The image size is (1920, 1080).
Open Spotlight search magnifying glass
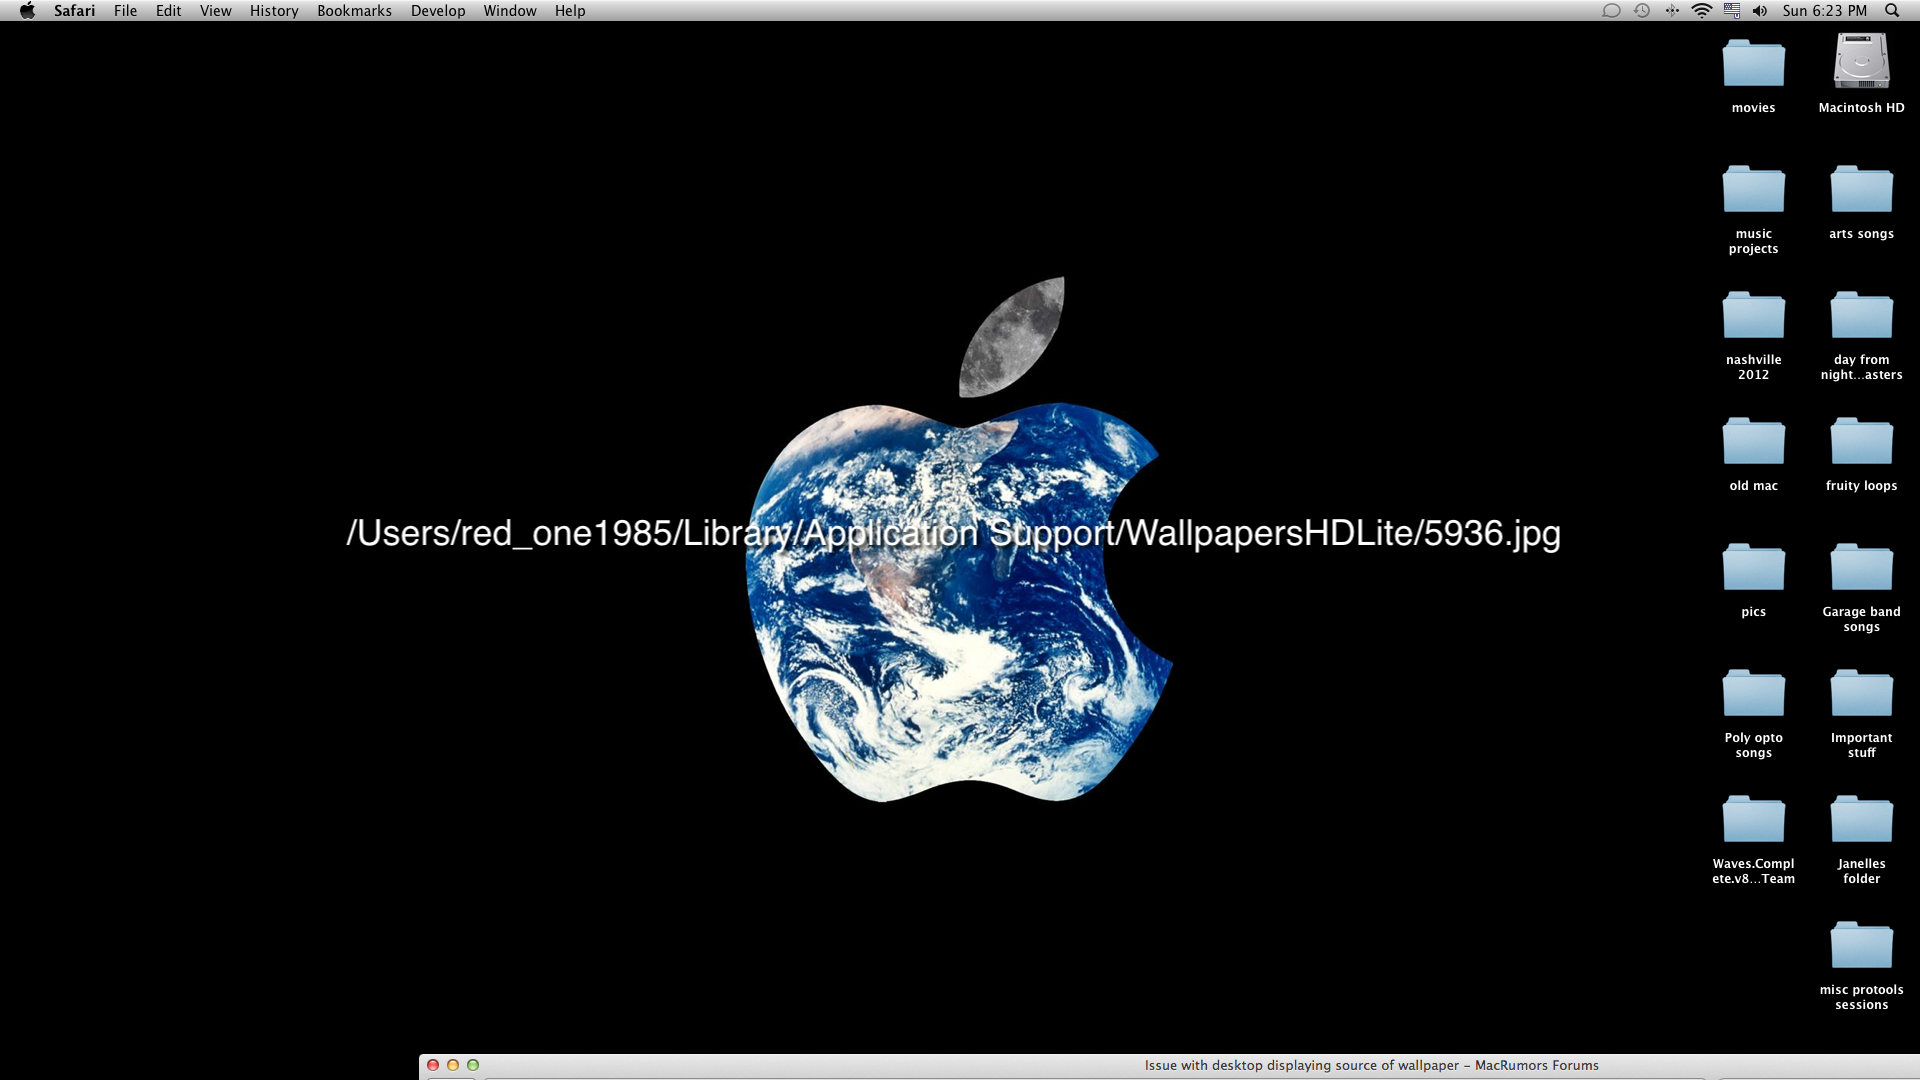(x=1892, y=11)
